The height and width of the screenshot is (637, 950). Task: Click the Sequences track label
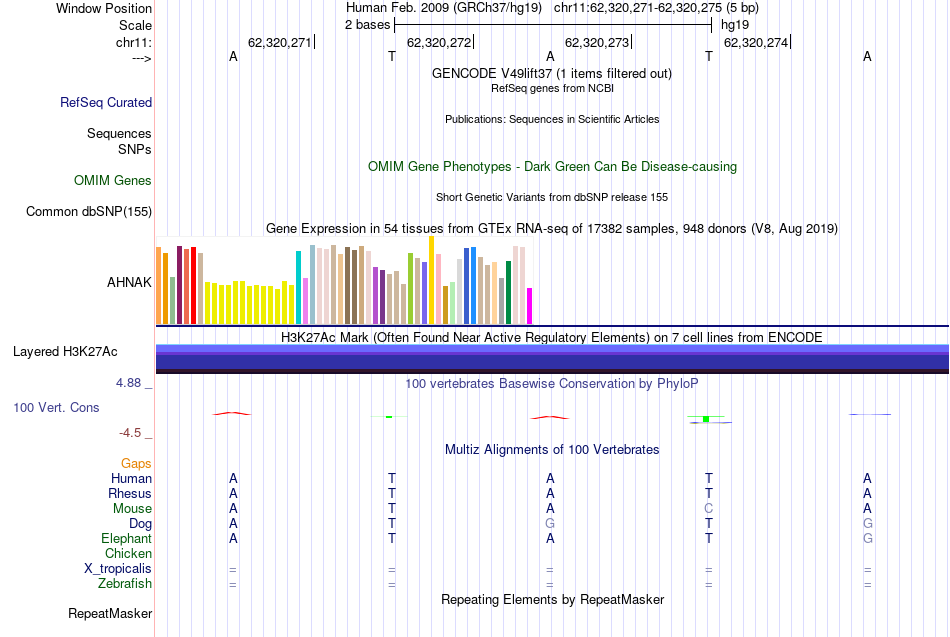coord(119,133)
